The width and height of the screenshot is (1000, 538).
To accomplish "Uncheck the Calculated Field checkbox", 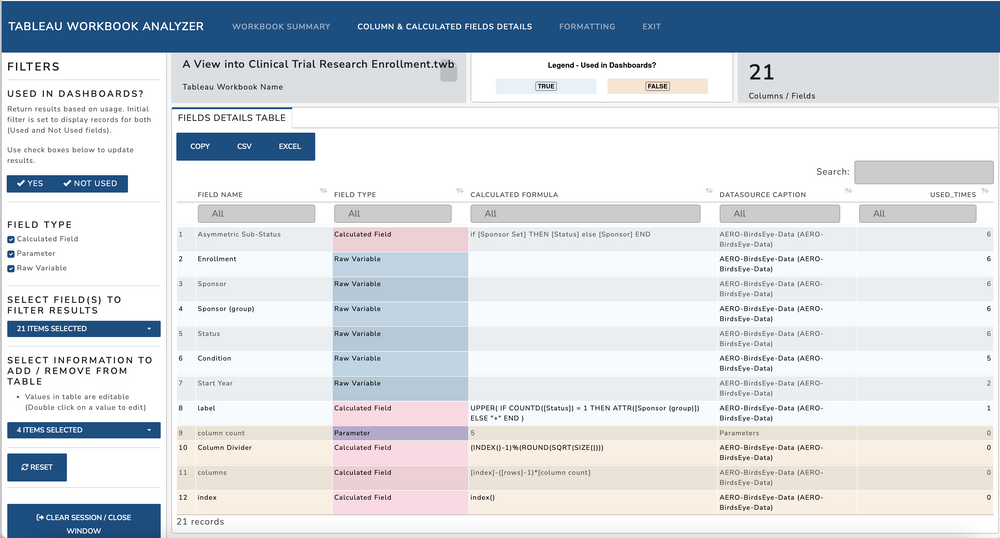I will click(x=11, y=240).
